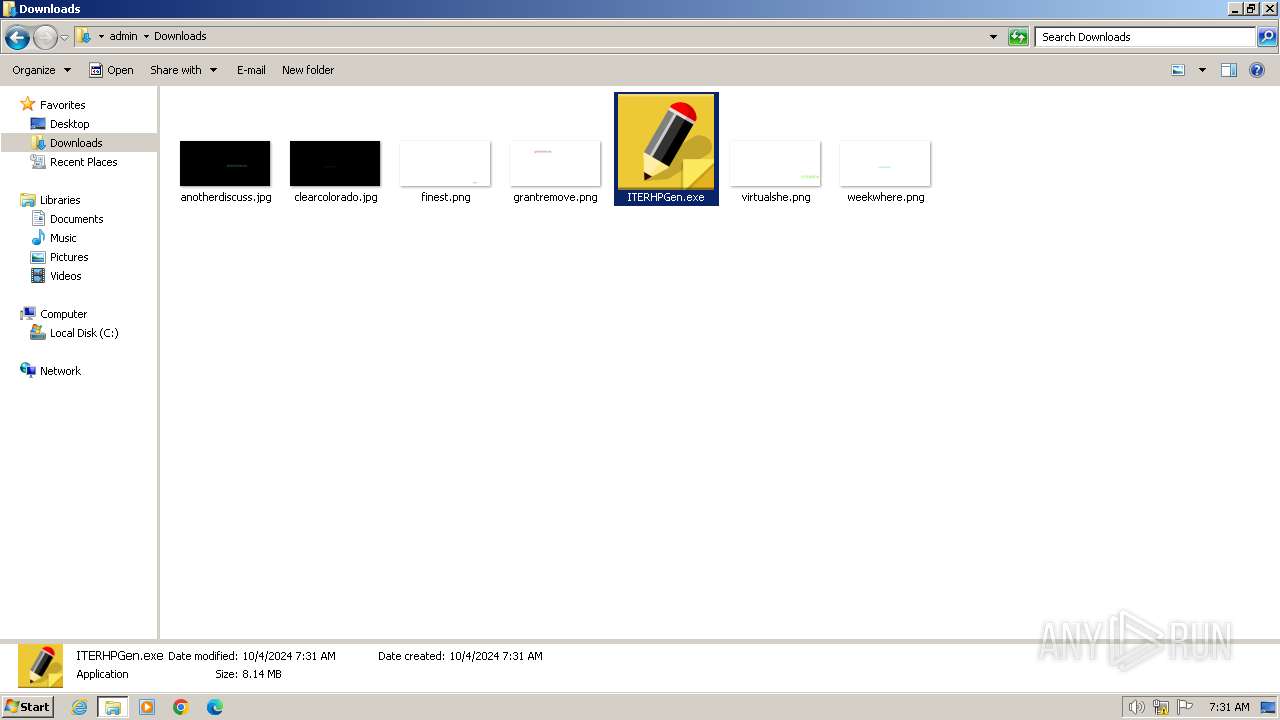Click the admin breadcrumb segment
Screen dimensions: 1280x720
[123, 36]
